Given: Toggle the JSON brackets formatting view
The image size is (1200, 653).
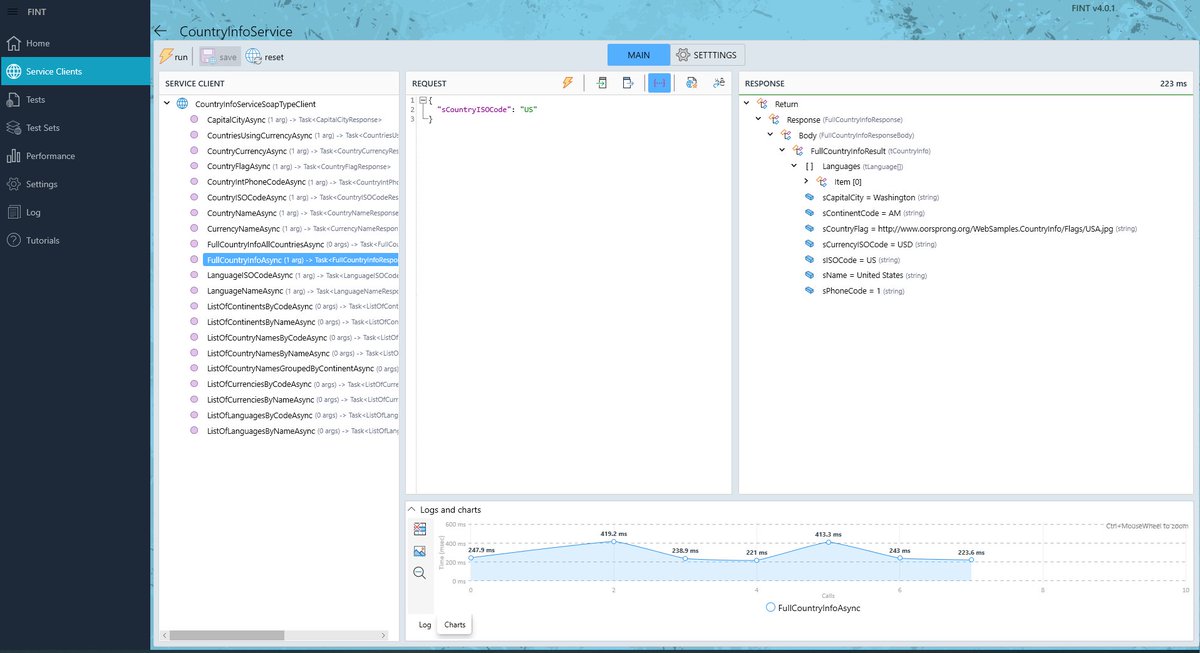Looking at the screenshot, I should 660,83.
